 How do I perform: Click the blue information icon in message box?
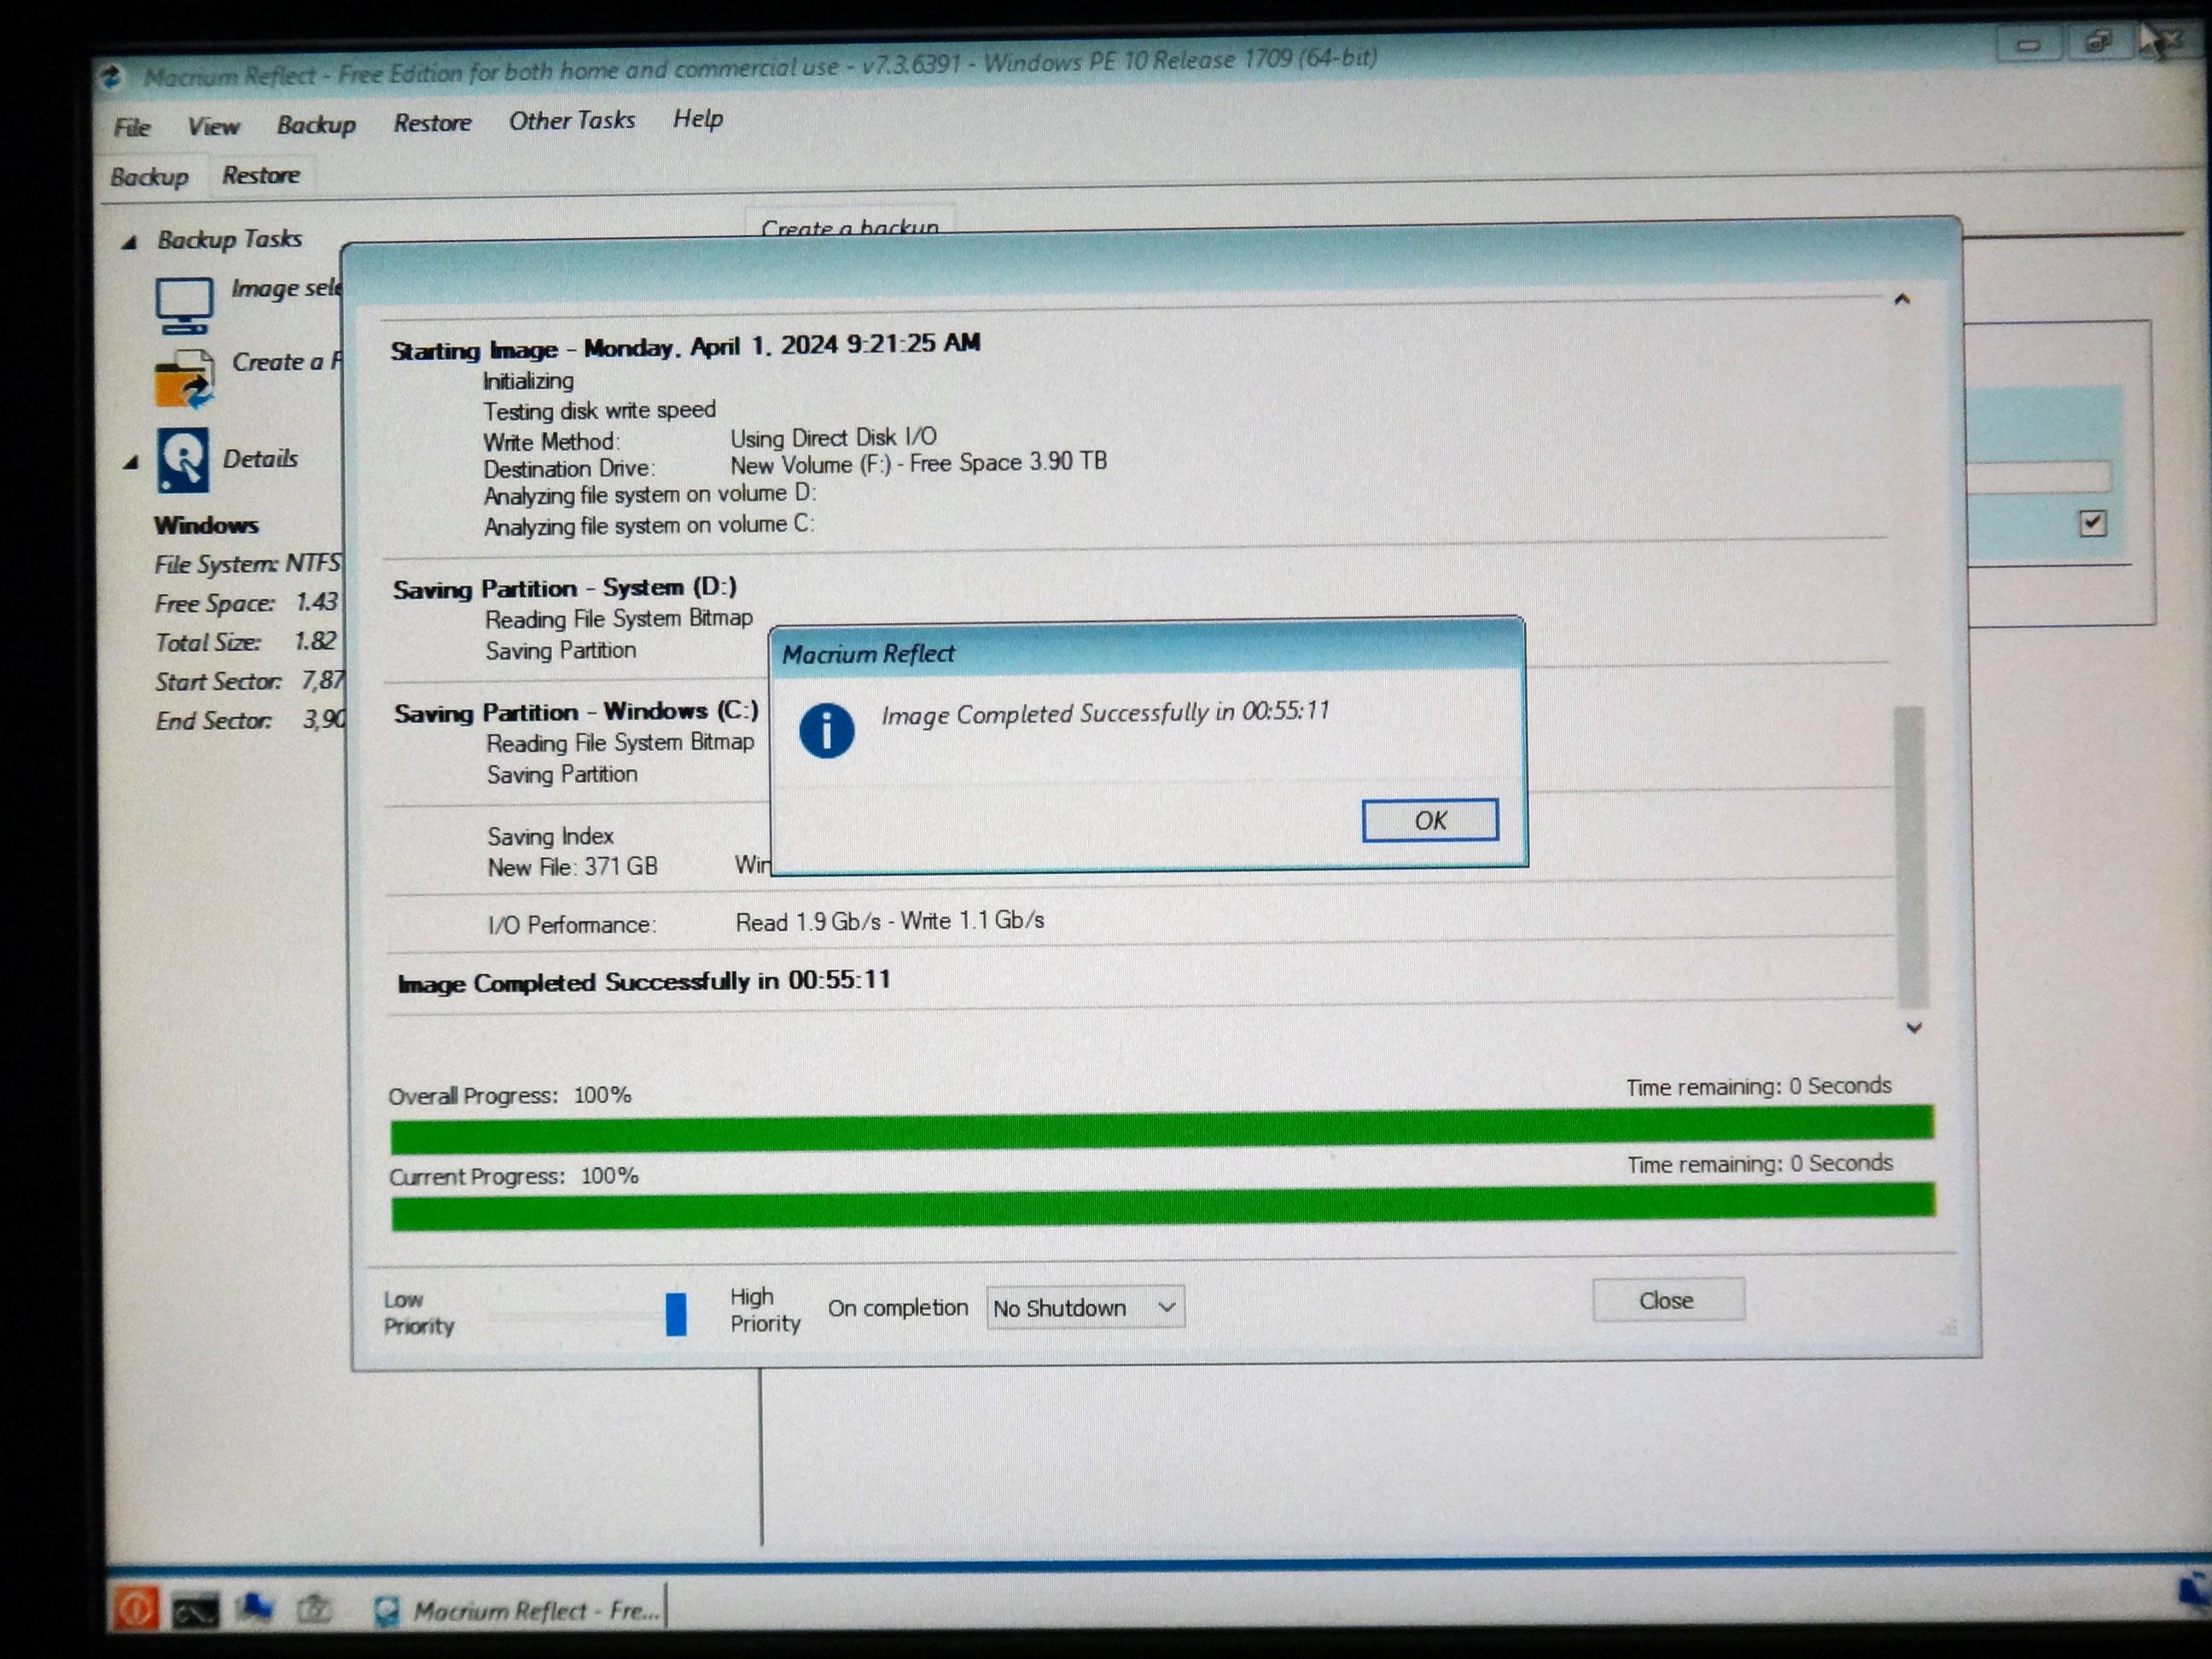826,731
